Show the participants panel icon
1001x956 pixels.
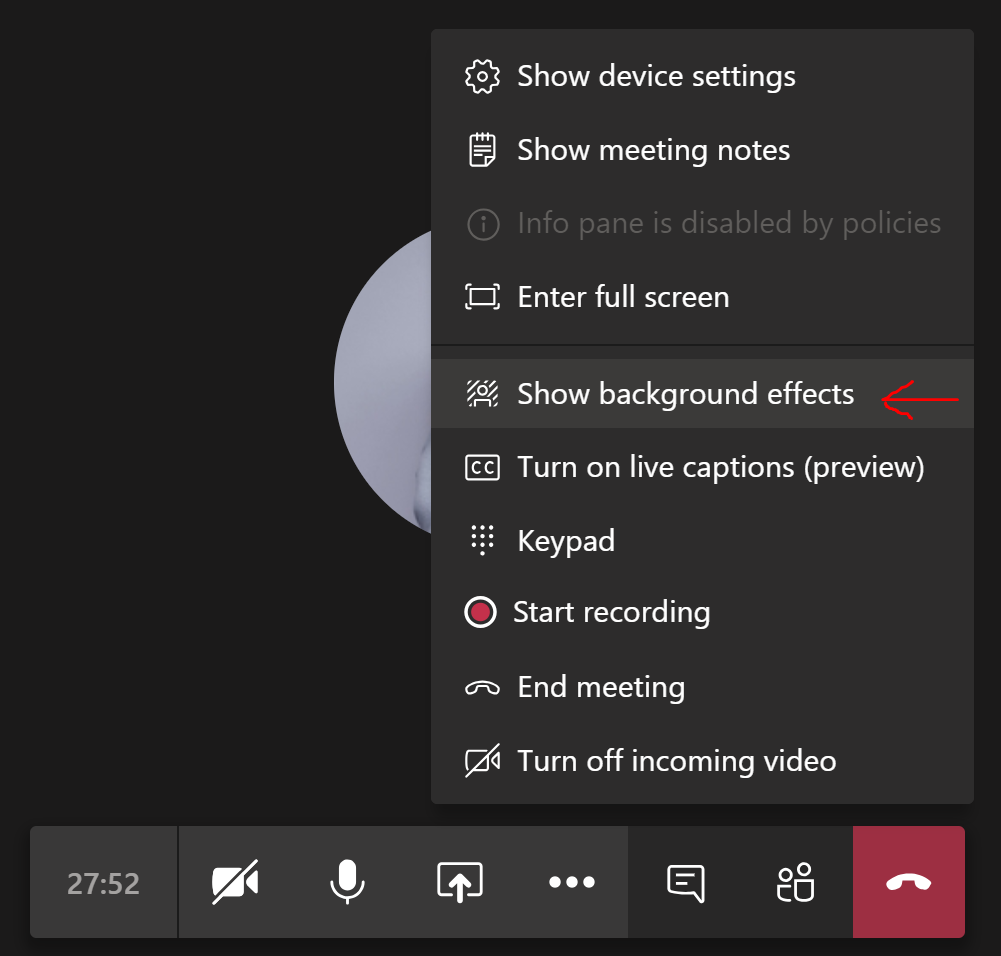[x=795, y=883]
